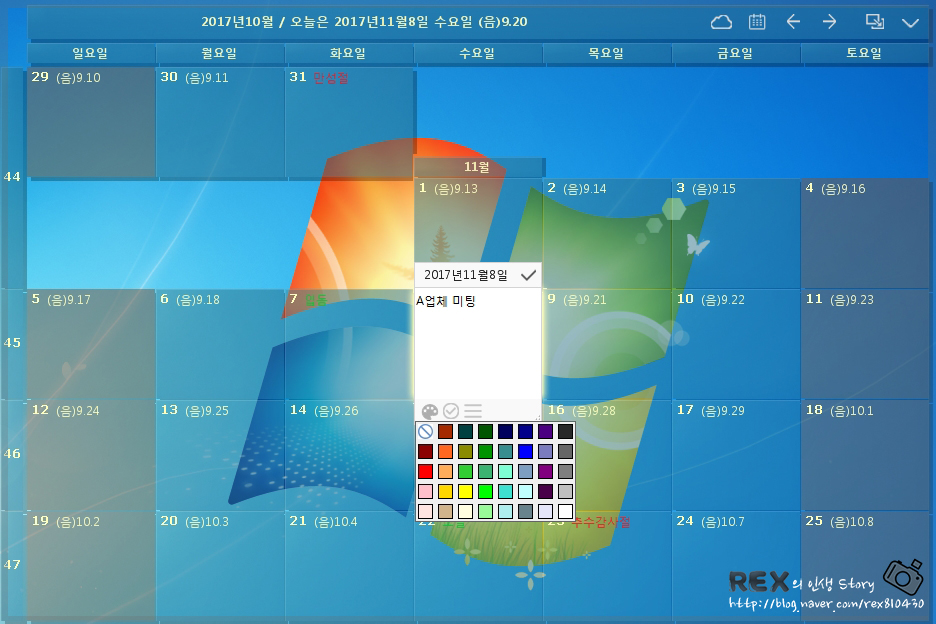The width and height of the screenshot is (936, 624).
Task: Open the November 11 day cell
Action: 864,345
